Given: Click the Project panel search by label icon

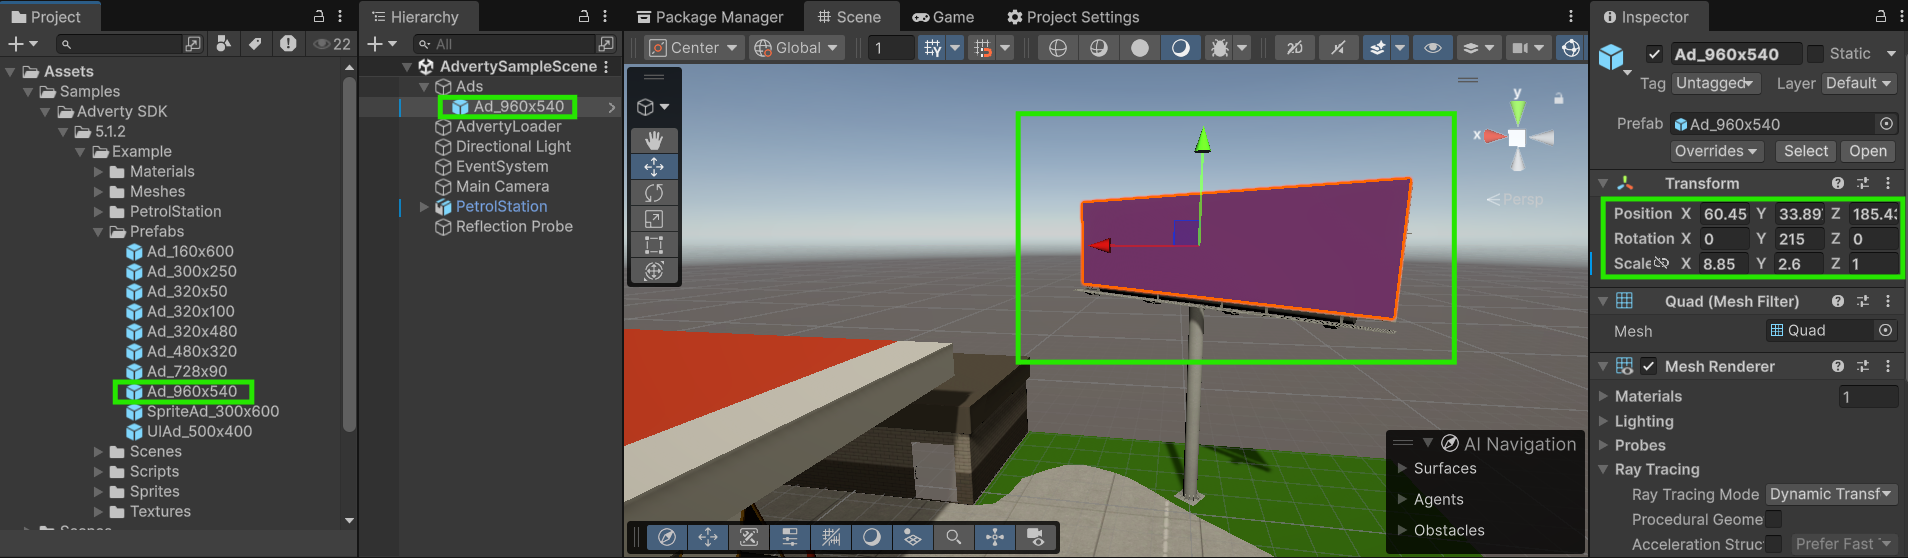Looking at the screenshot, I should coord(255,44).
